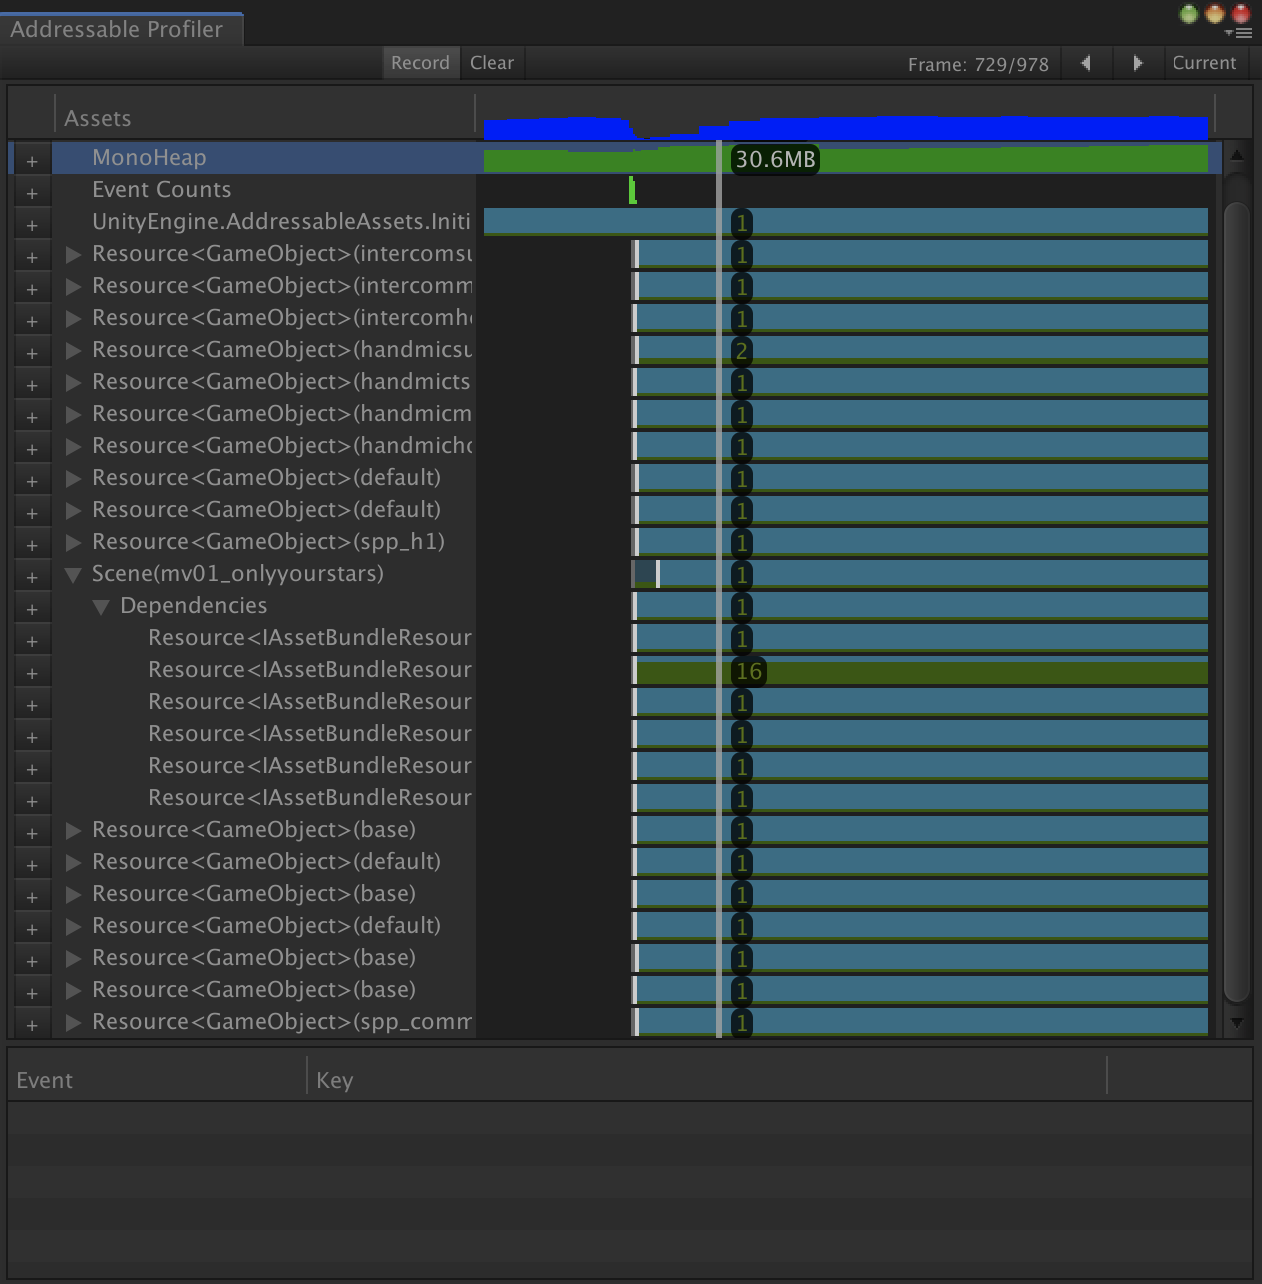Click the Assets column header
Viewport: 1262px width, 1284px height.
coord(98,118)
